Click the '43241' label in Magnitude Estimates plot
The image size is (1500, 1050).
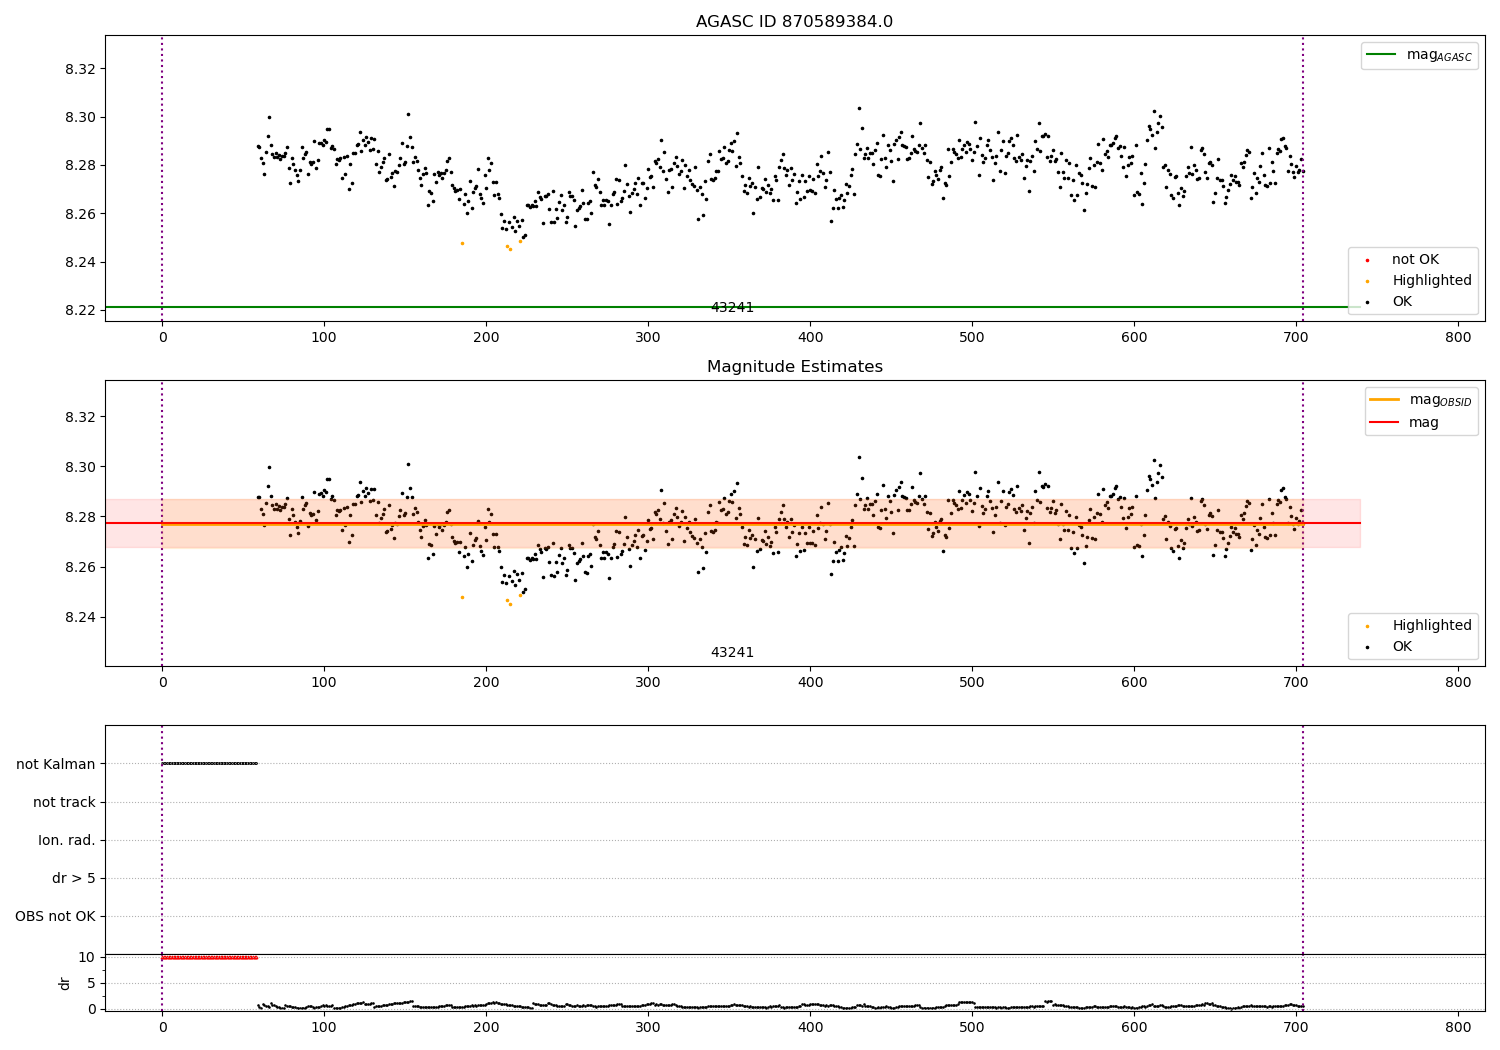(732, 653)
